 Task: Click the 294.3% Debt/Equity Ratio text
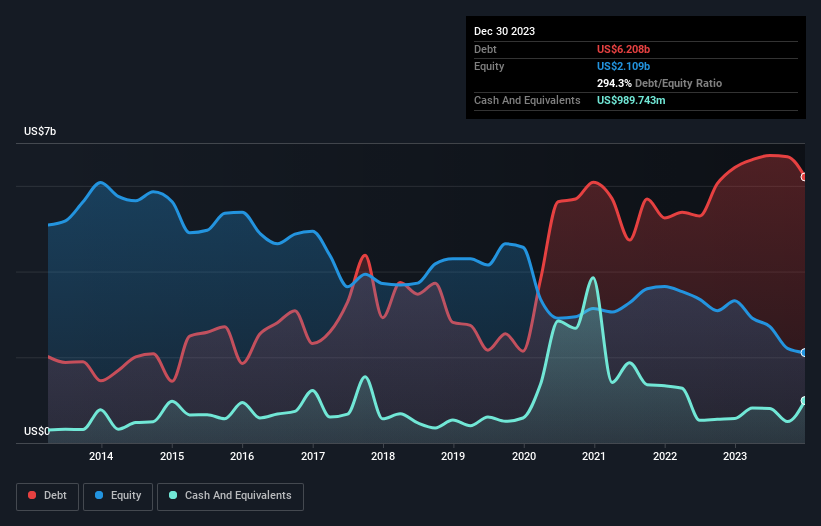(x=659, y=83)
